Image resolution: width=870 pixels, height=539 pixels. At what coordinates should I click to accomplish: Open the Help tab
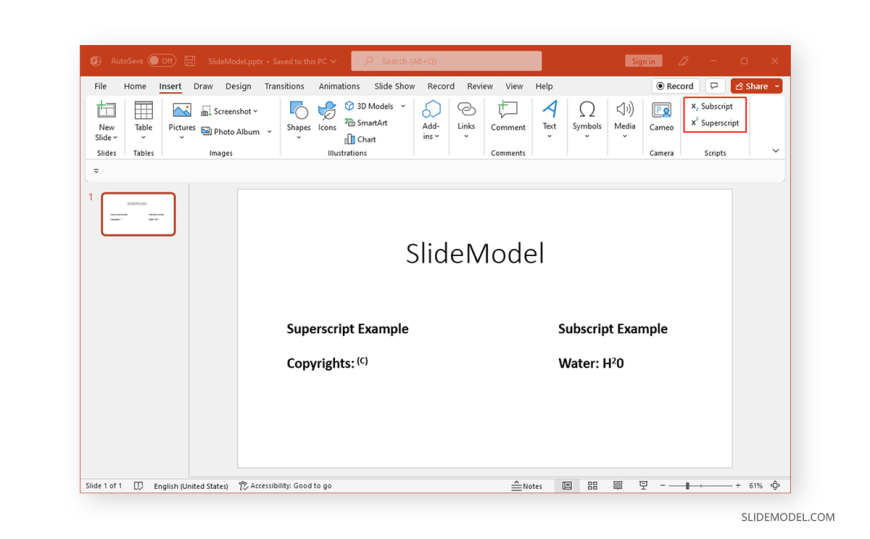pyautogui.click(x=544, y=86)
